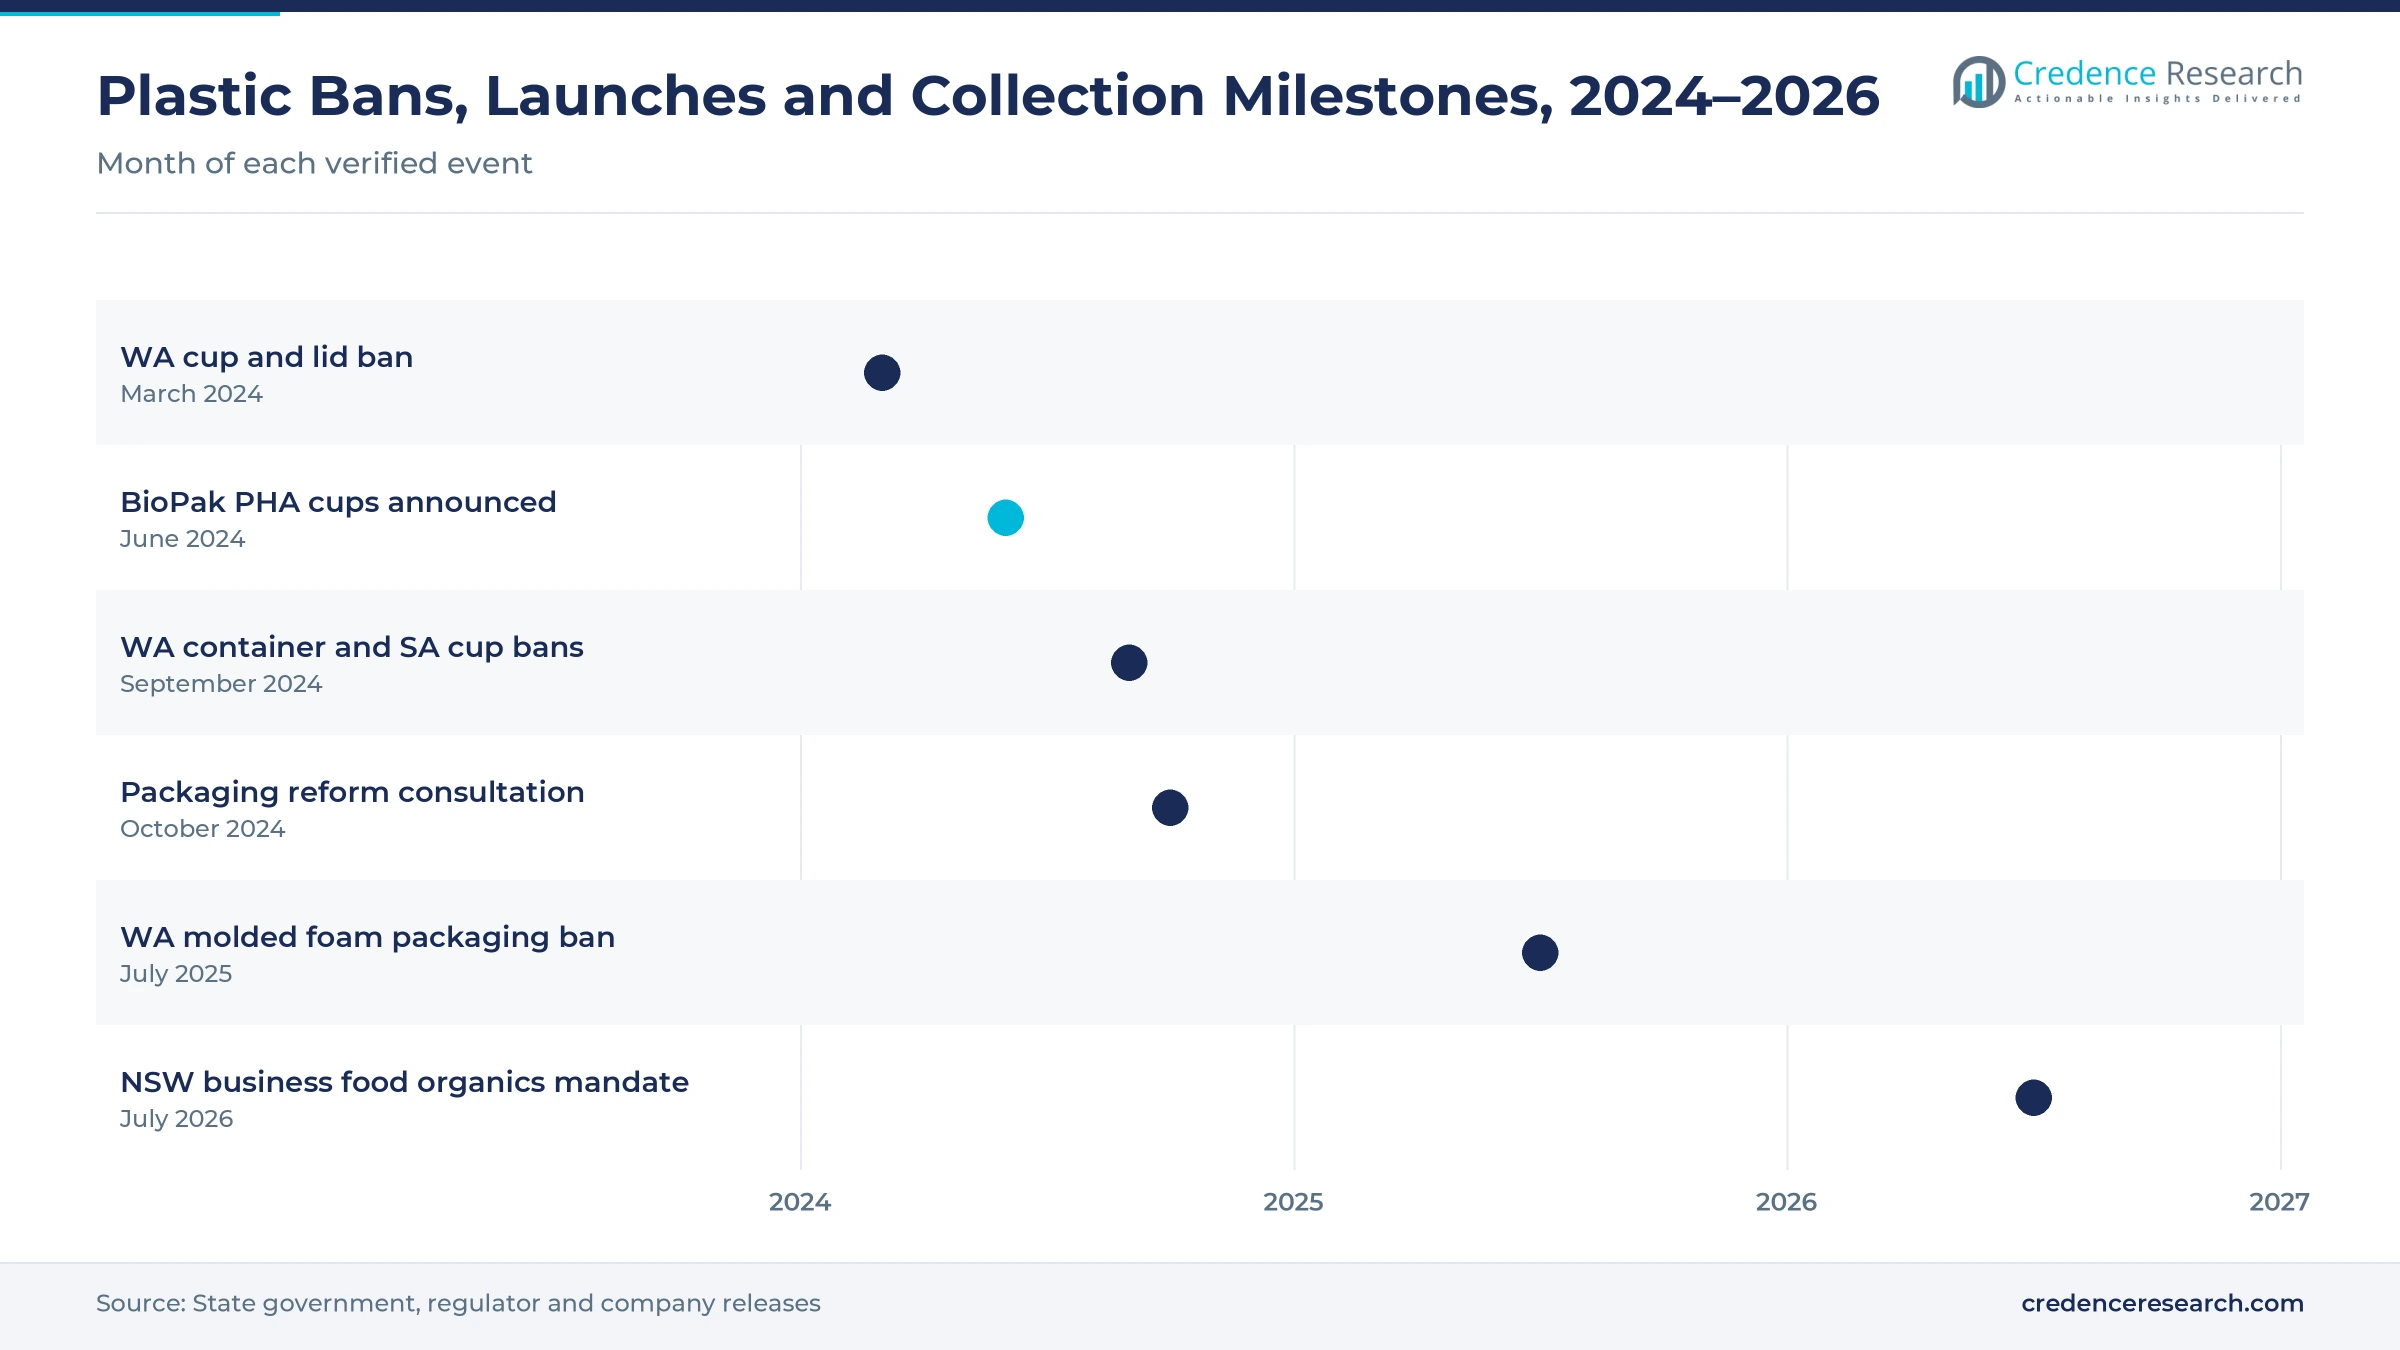Click the 'Packaging reform consultation' label
The image size is (2400, 1350).
pyautogui.click(x=352, y=792)
